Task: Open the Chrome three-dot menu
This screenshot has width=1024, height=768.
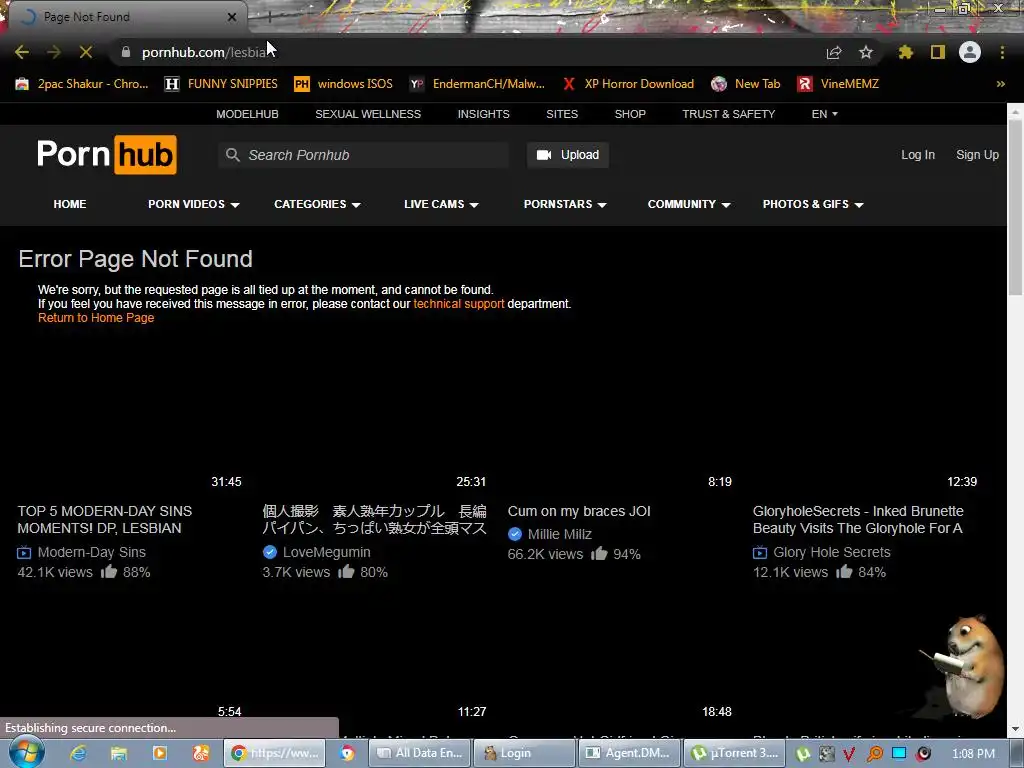Action: (x=1002, y=52)
